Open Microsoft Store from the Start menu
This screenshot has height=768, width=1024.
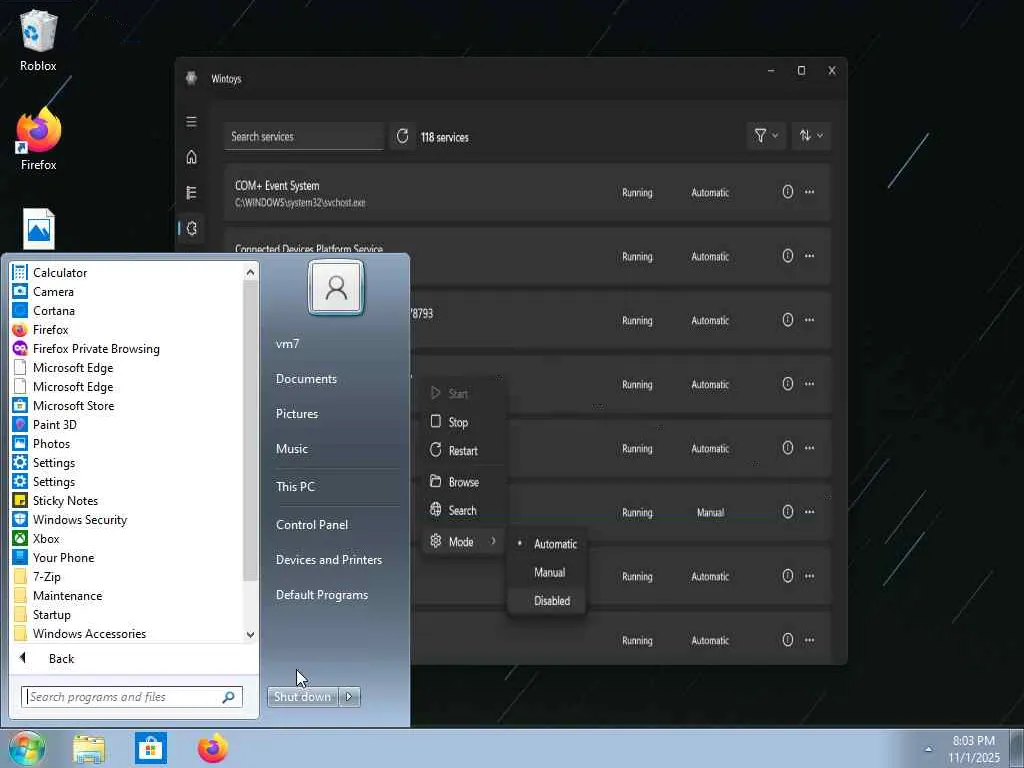point(127,406)
